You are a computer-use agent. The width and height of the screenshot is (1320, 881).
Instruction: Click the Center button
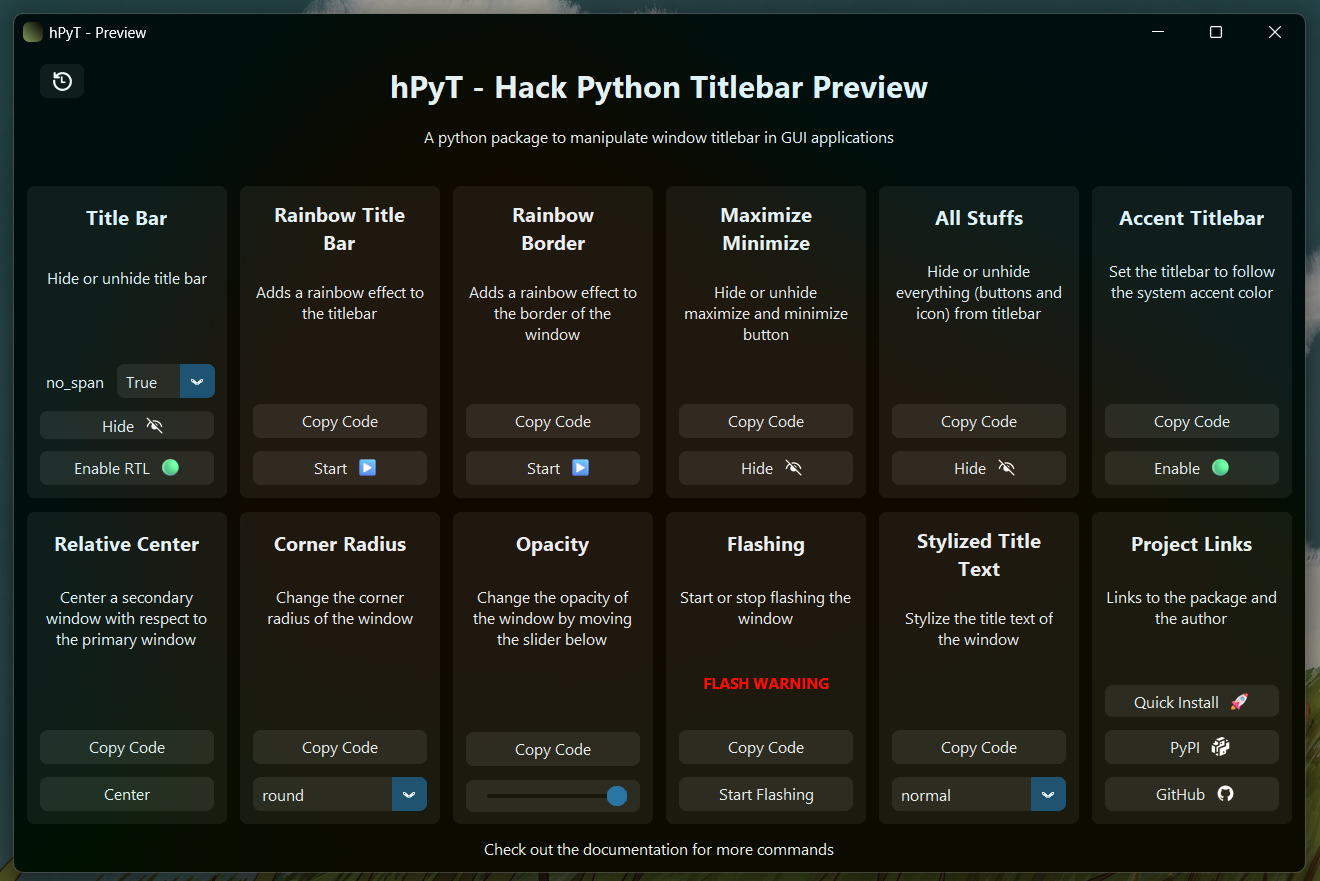[x=127, y=794]
